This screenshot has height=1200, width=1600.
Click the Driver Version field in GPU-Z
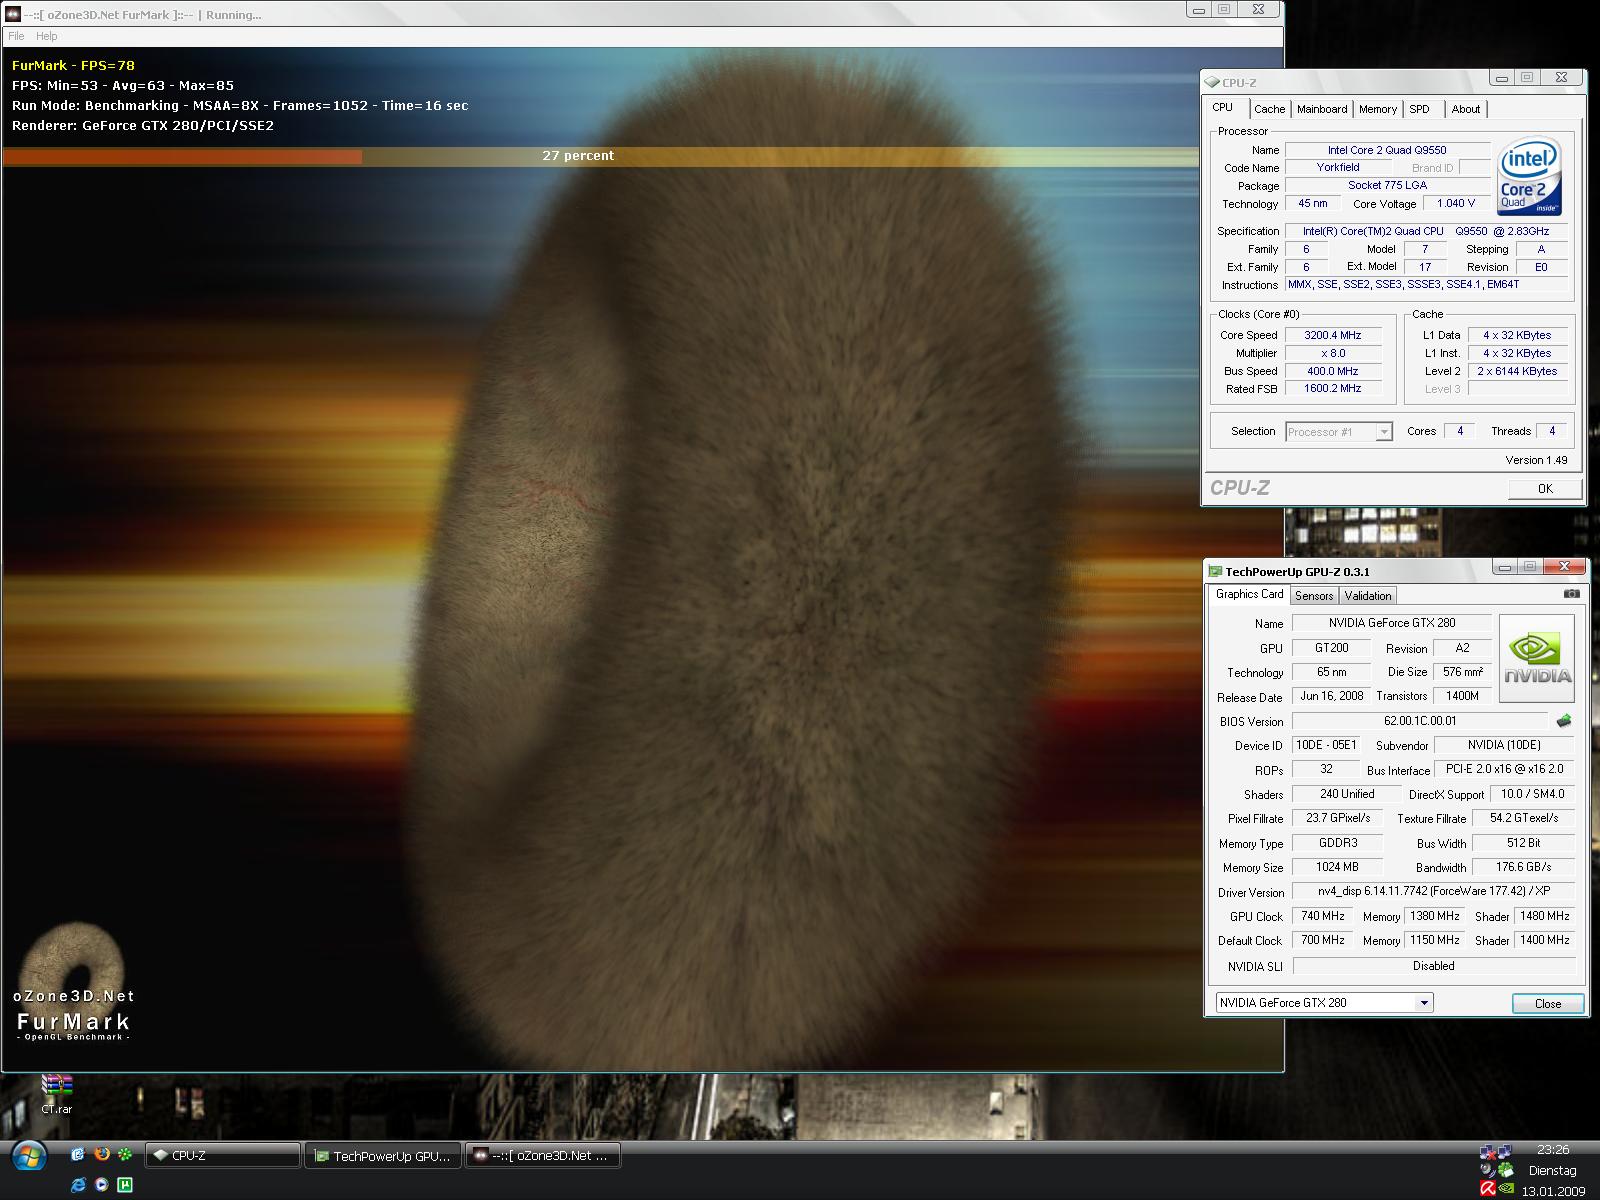1434,891
